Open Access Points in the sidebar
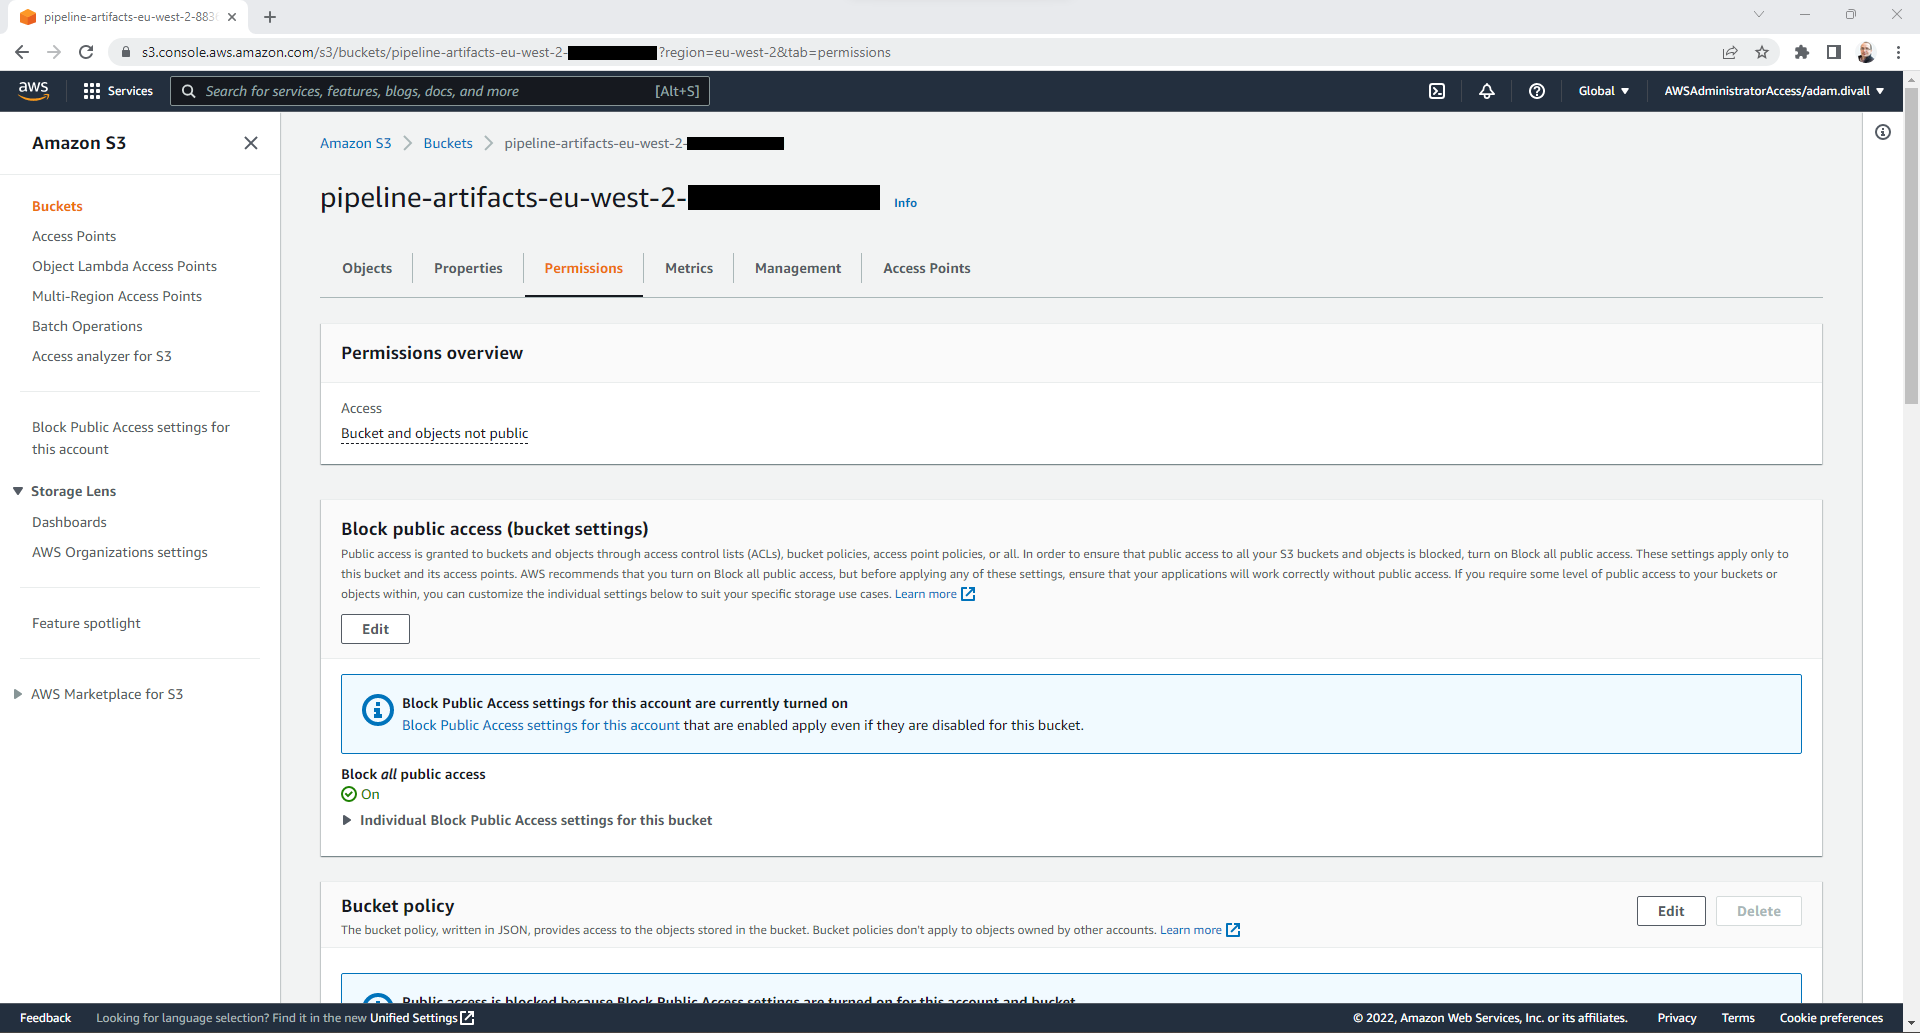The height and width of the screenshot is (1033, 1920). [x=74, y=236]
